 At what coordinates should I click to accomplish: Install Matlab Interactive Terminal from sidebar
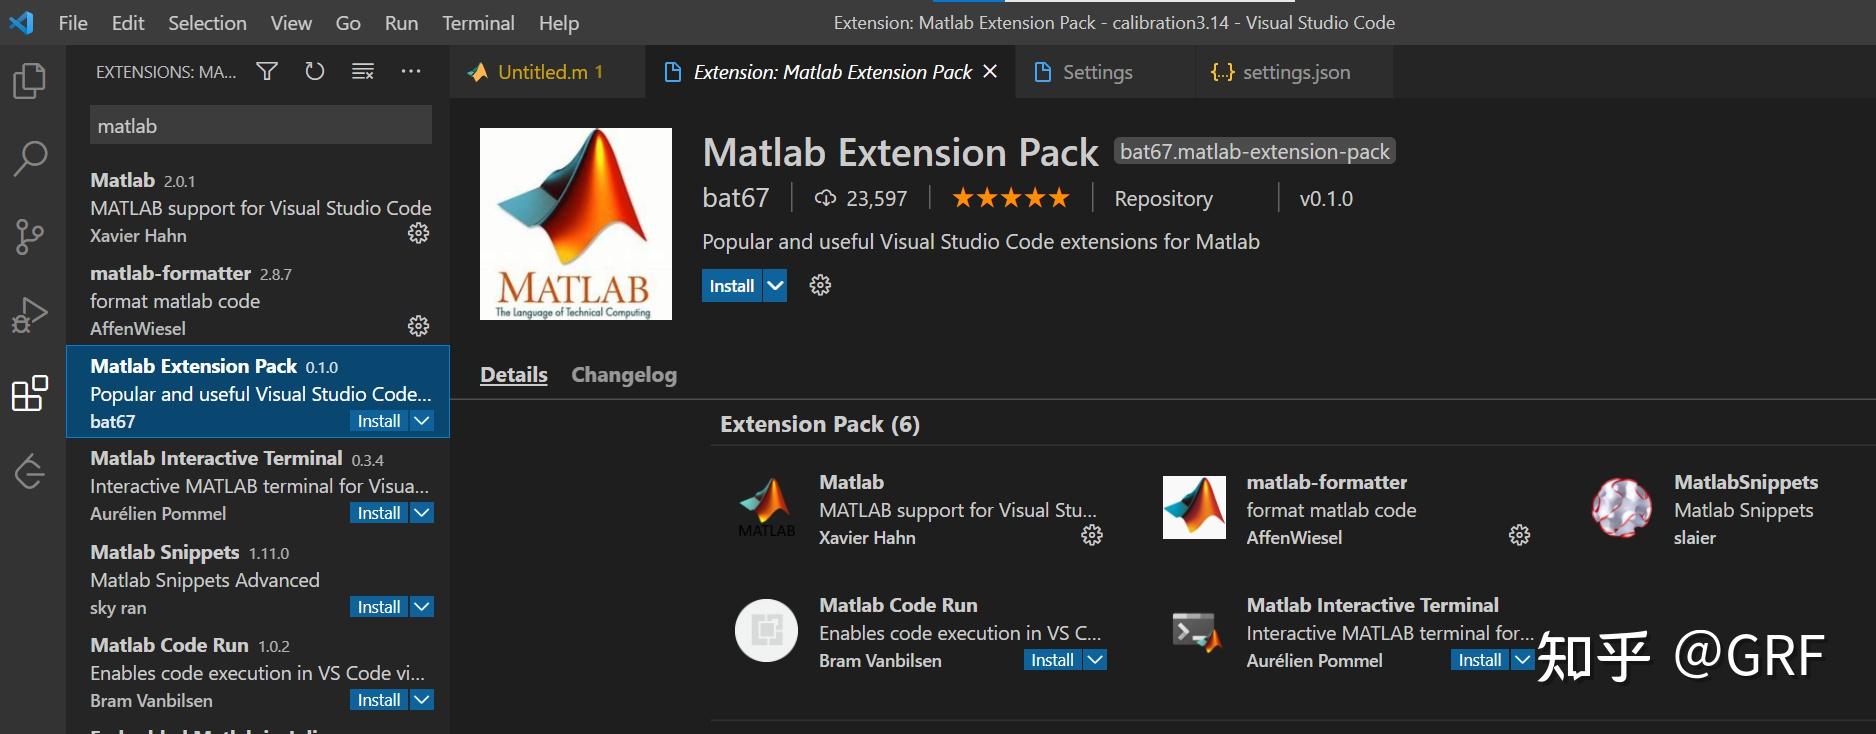click(379, 513)
